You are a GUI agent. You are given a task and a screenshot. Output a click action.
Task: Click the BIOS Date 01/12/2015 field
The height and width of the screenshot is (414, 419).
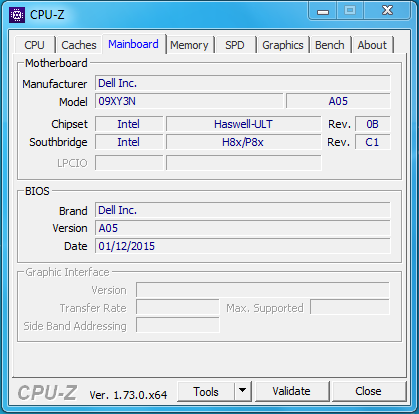point(243,246)
